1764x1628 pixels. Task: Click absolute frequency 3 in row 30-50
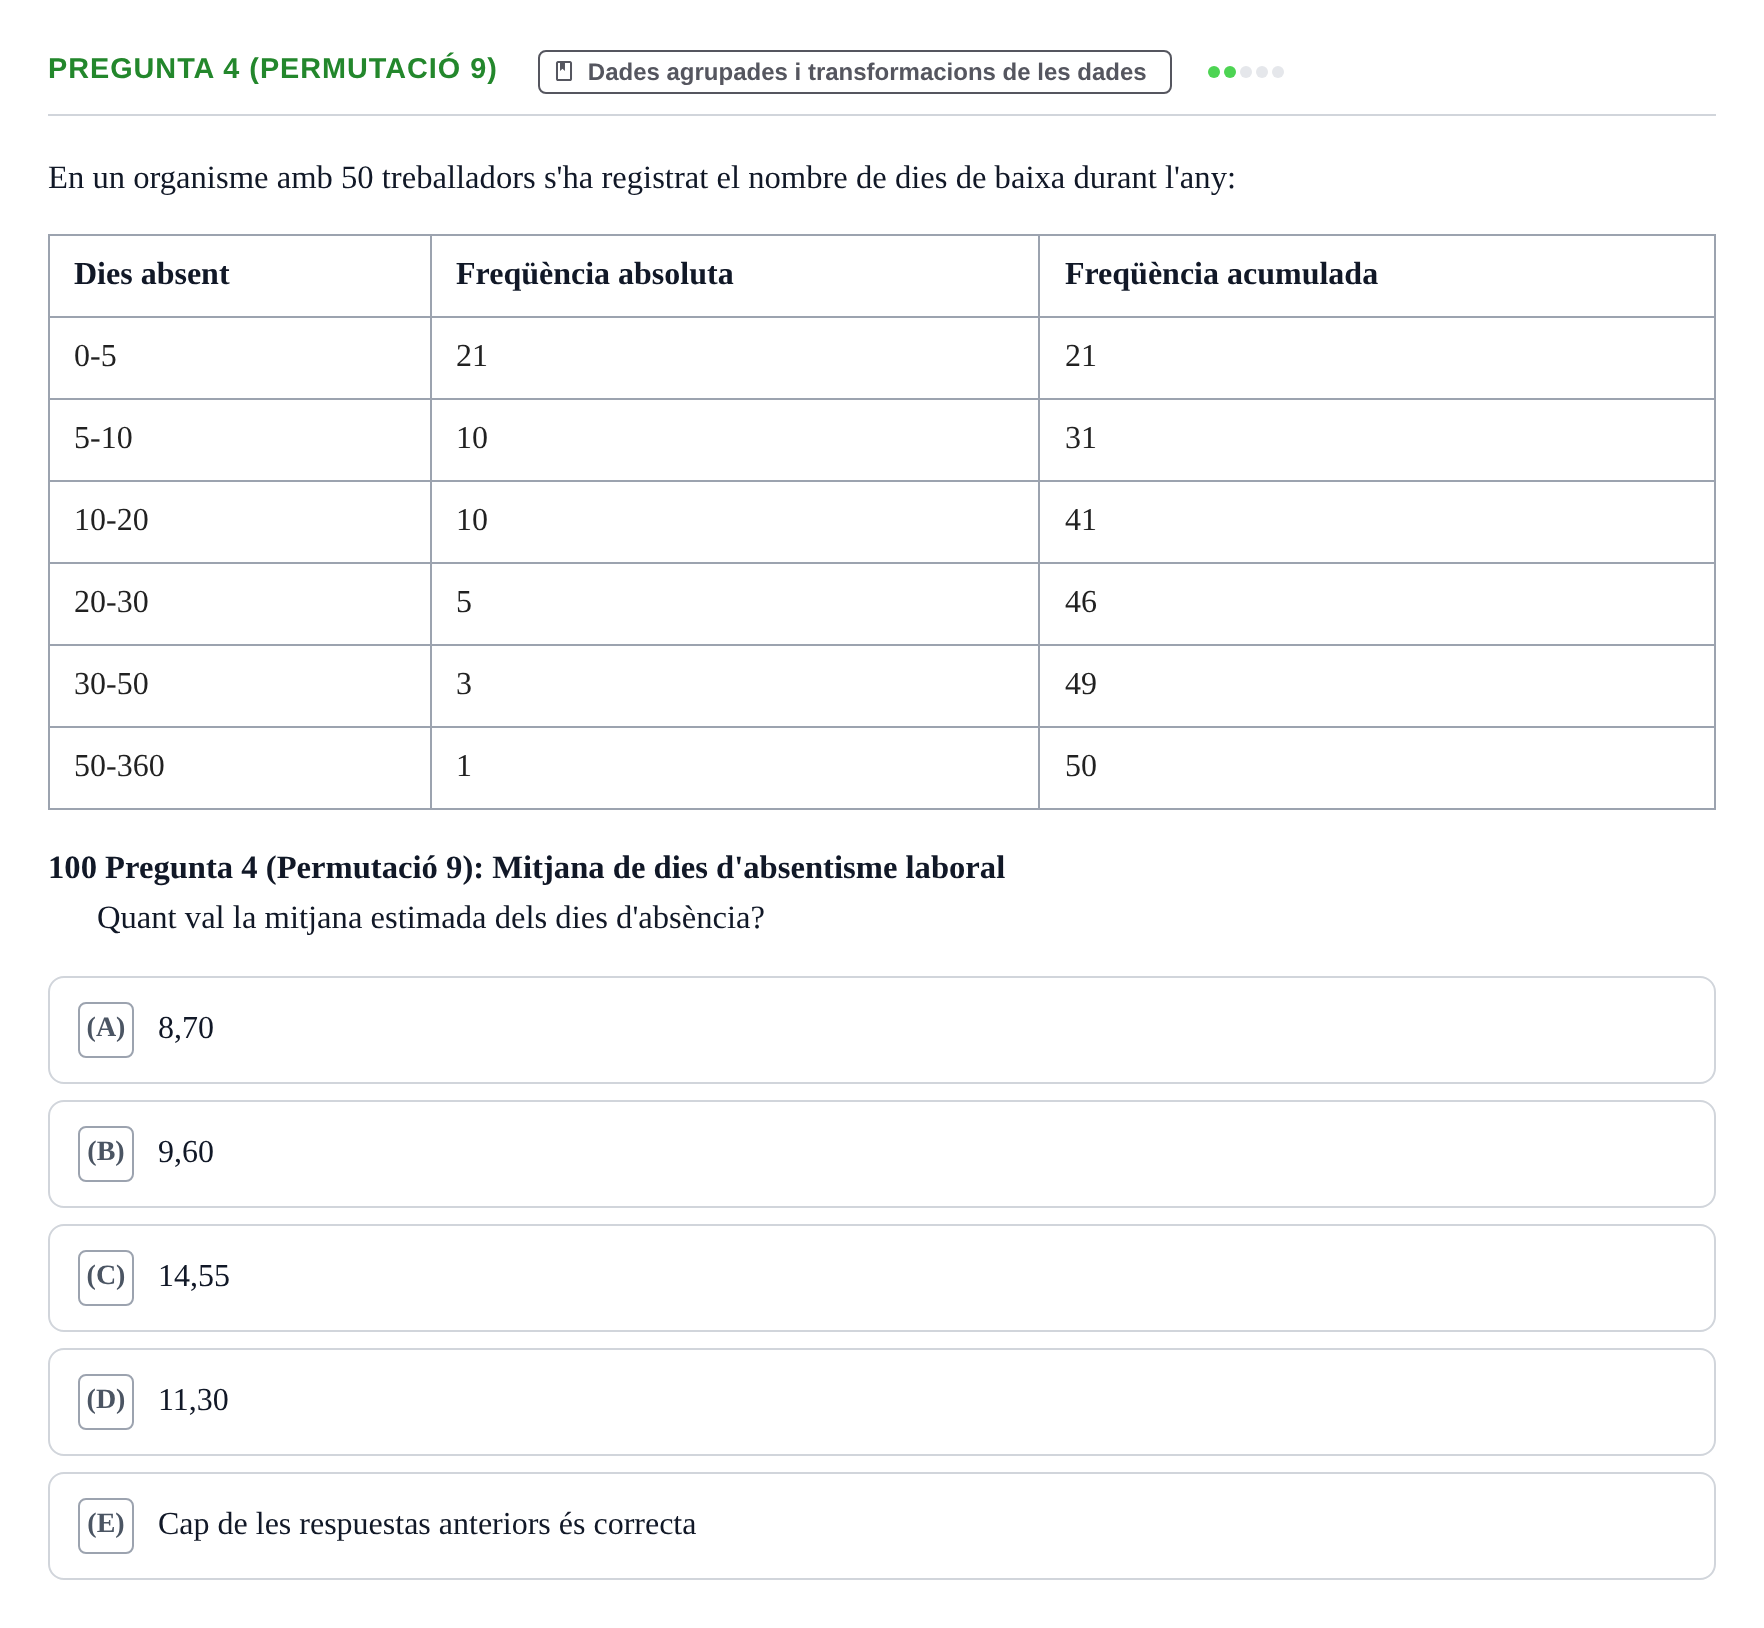735,686
